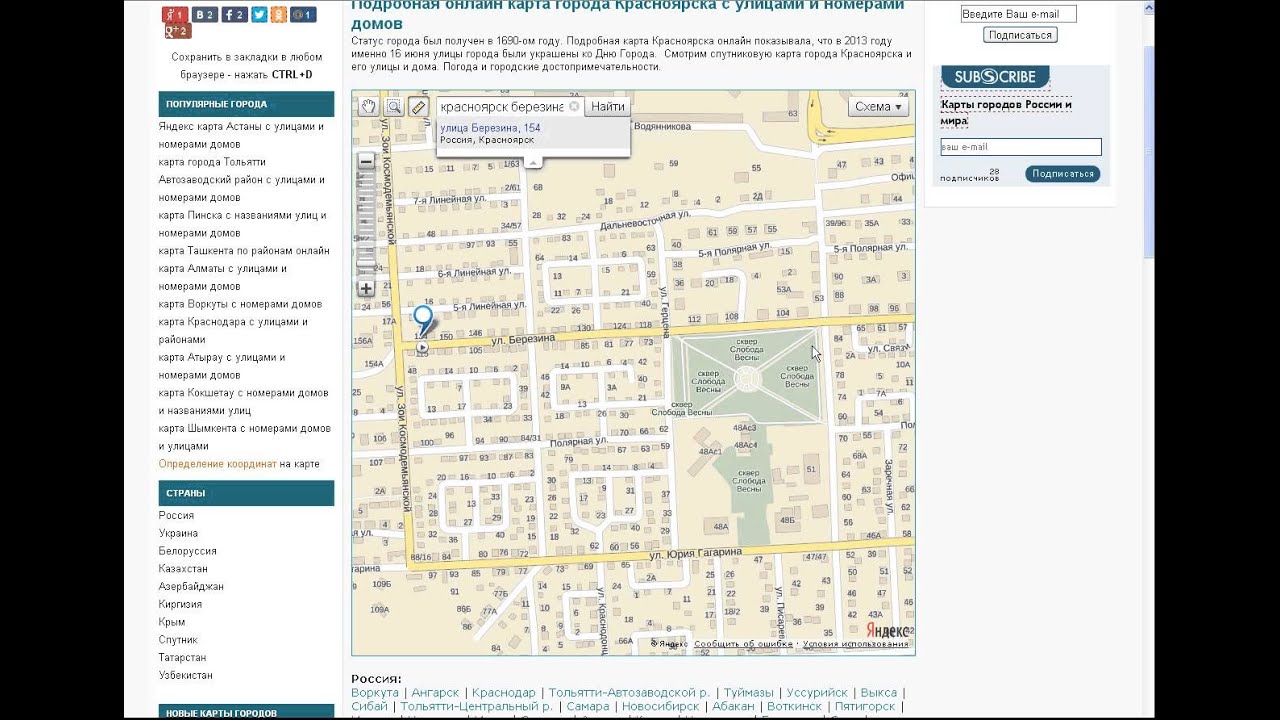Select Спутник in the countries list
This screenshot has height=720, width=1280.
[178, 640]
